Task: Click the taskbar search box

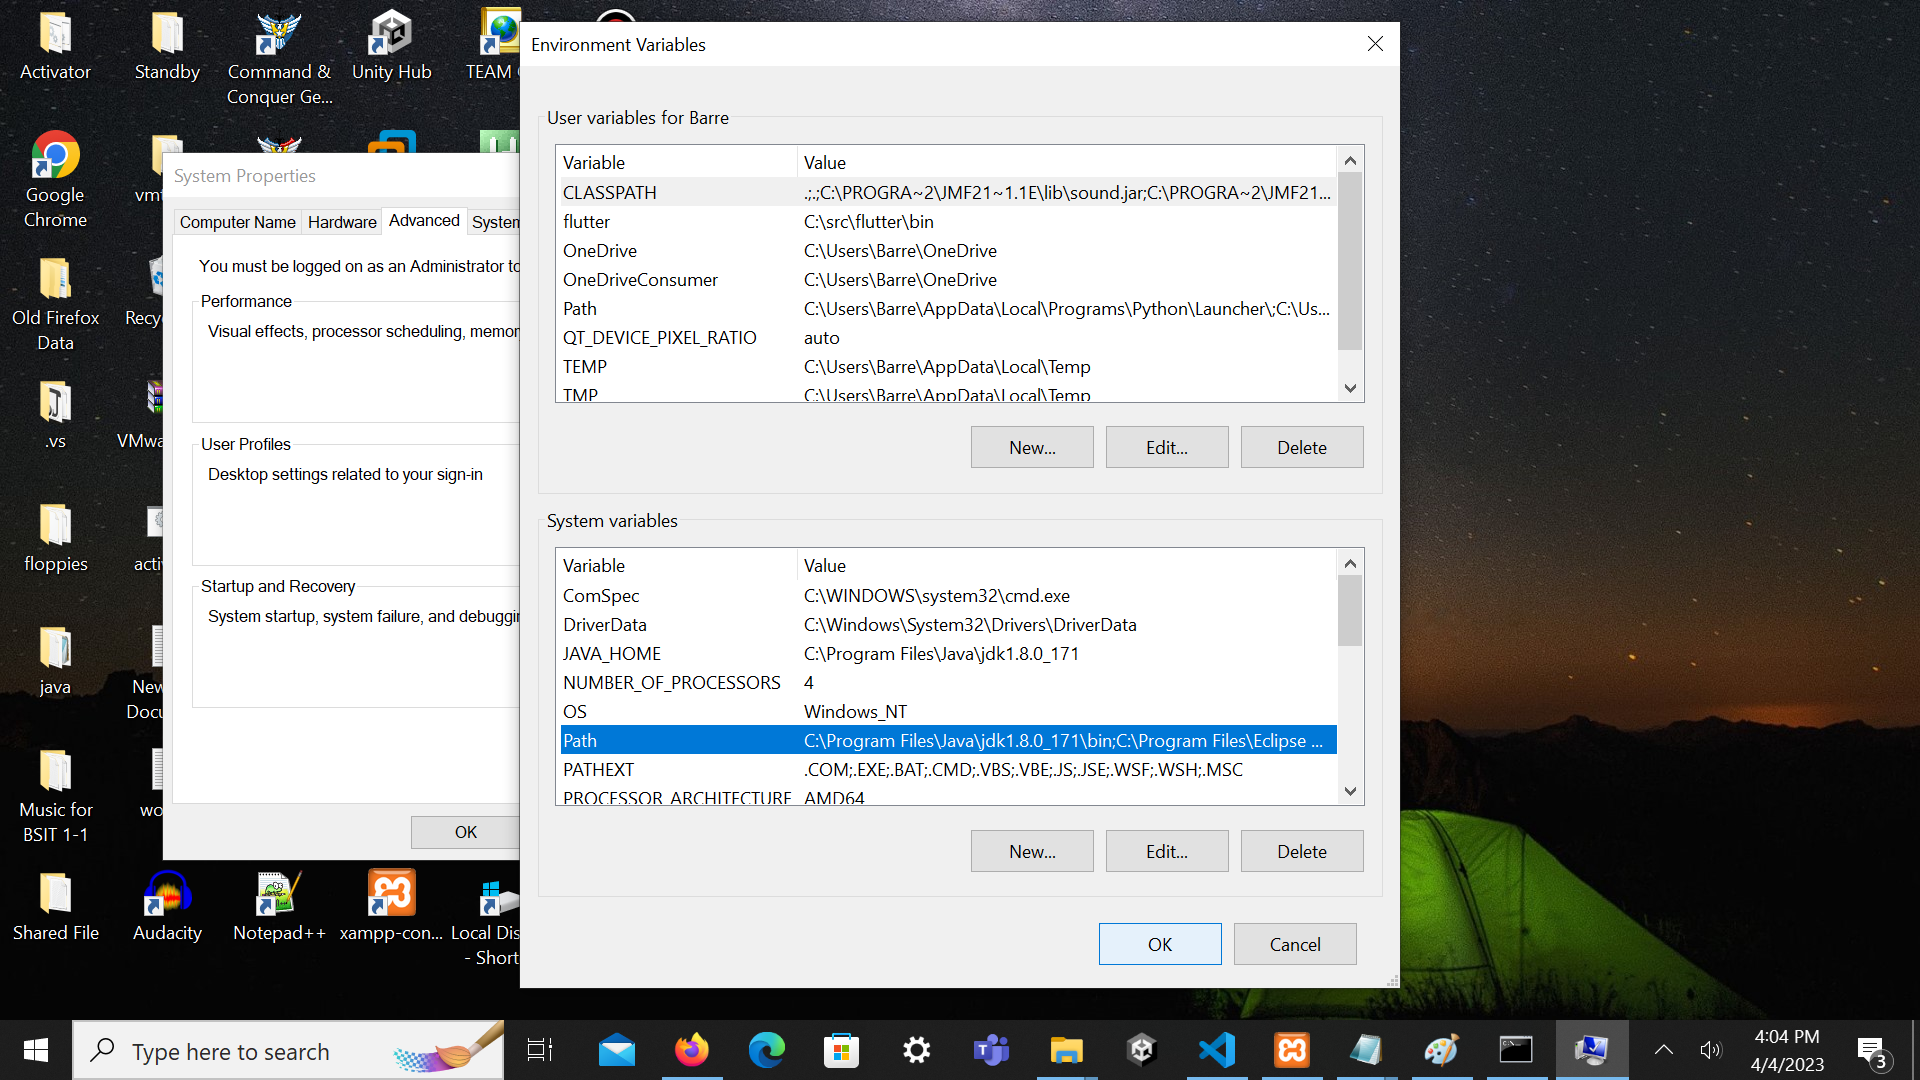Action: (288, 1050)
